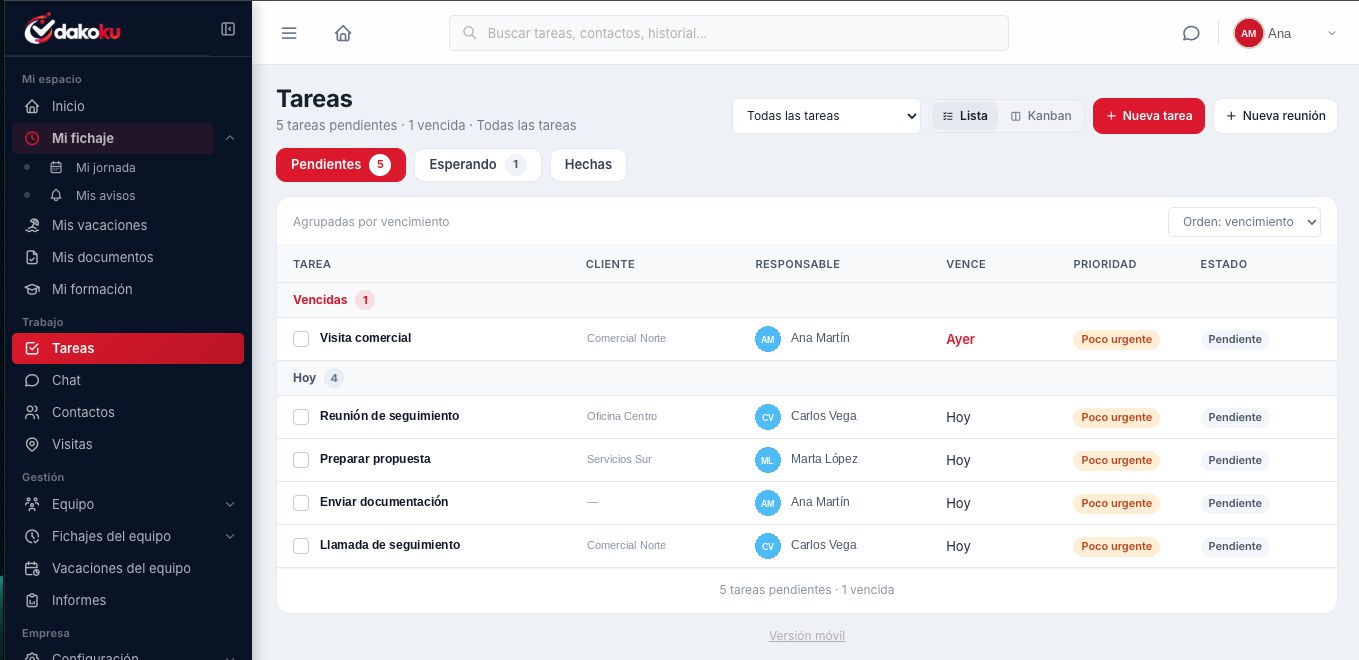Follow the Versión móvil link

pyautogui.click(x=807, y=636)
